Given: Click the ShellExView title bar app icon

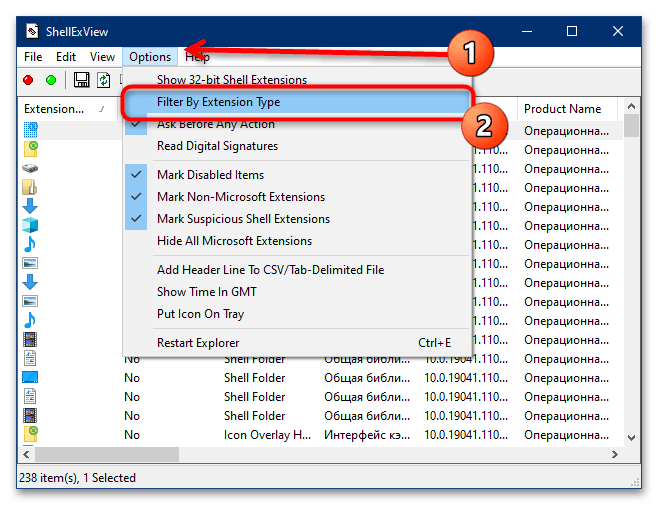Looking at the screenshot, I should 32,31.
